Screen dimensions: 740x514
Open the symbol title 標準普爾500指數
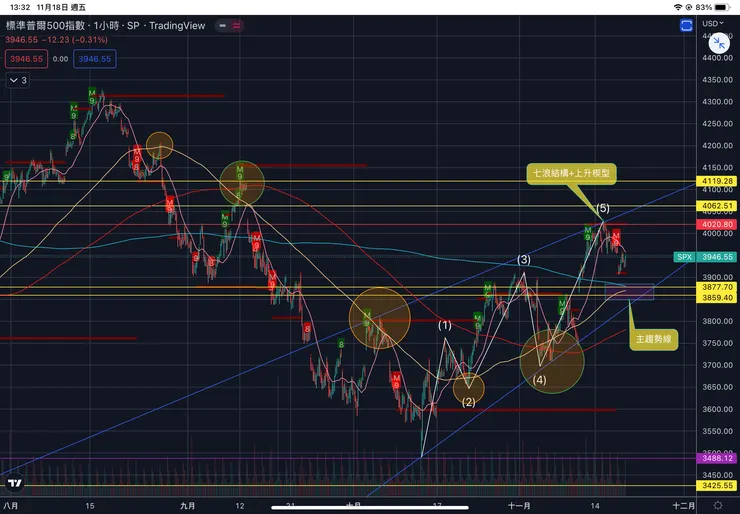click(x=45, y=25)
